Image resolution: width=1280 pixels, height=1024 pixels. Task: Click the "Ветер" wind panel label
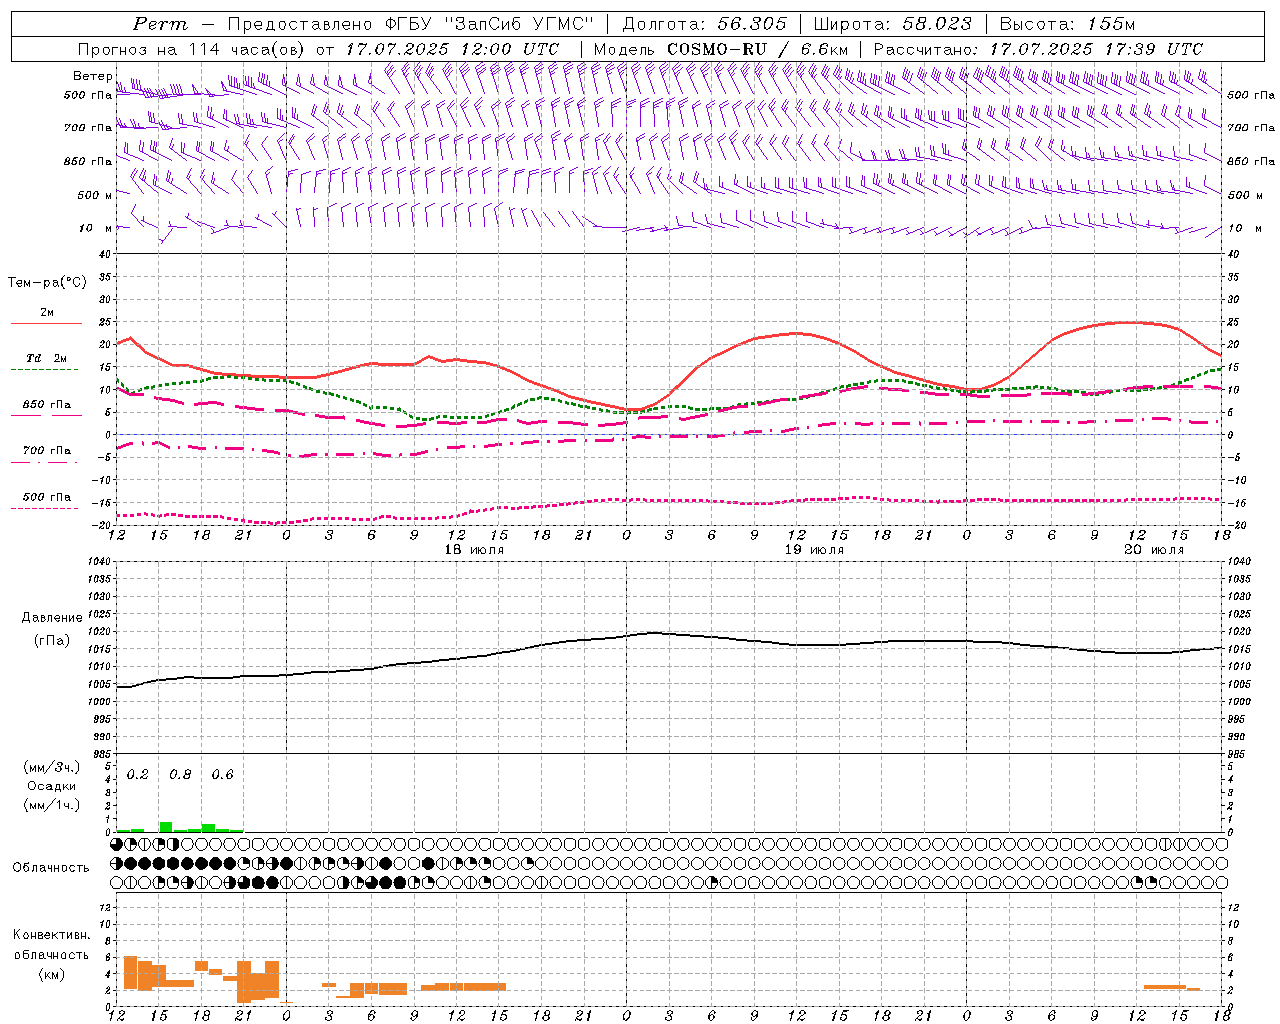pos(92,76)
